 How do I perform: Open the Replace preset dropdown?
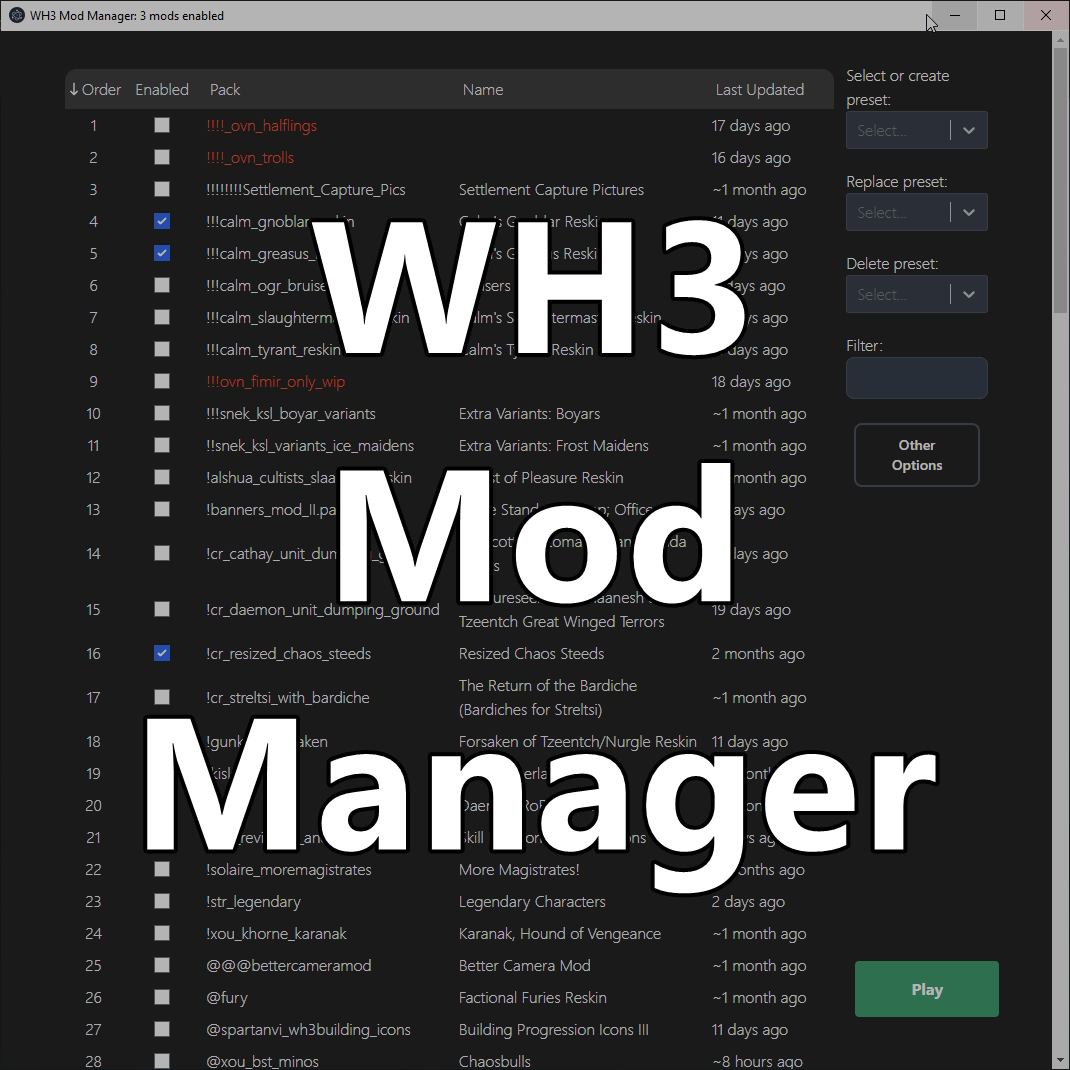coord(916,212)
